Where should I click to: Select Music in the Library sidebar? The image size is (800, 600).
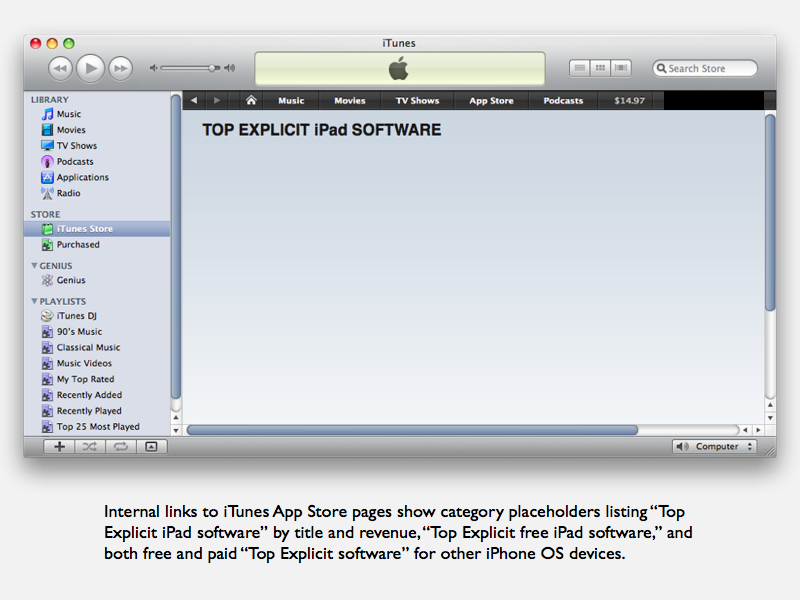point(97,114)
